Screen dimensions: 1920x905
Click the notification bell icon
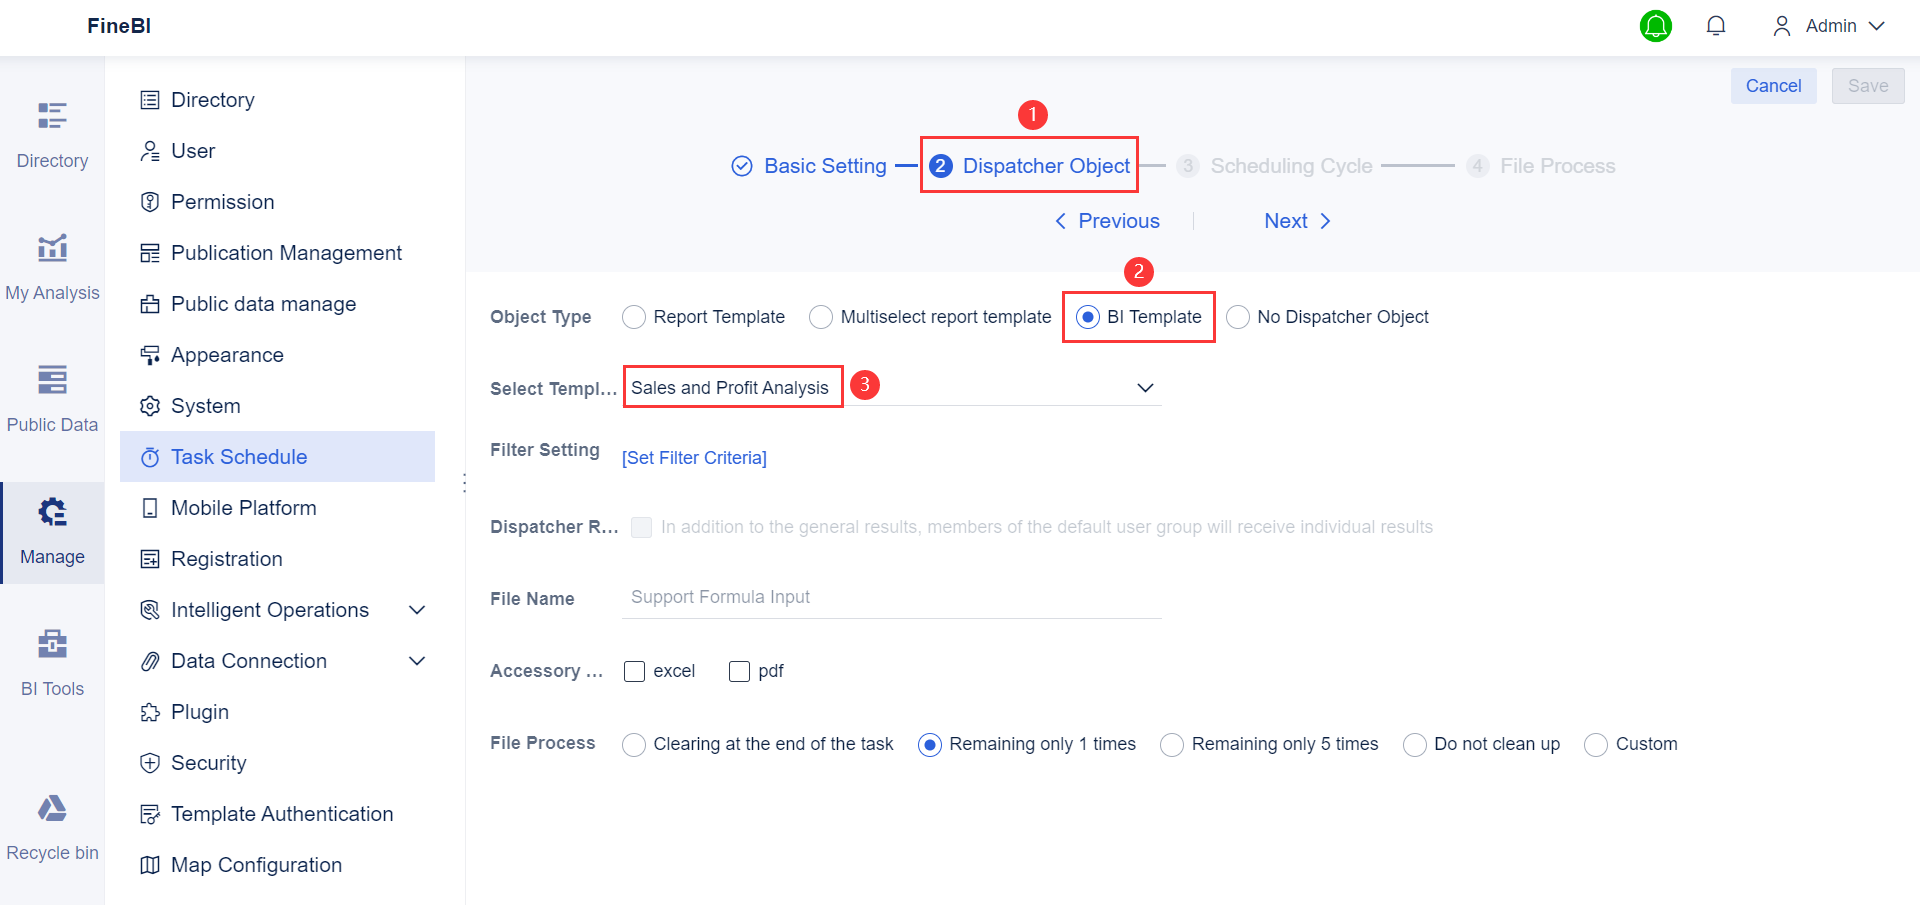click(x=1716, y=26)
